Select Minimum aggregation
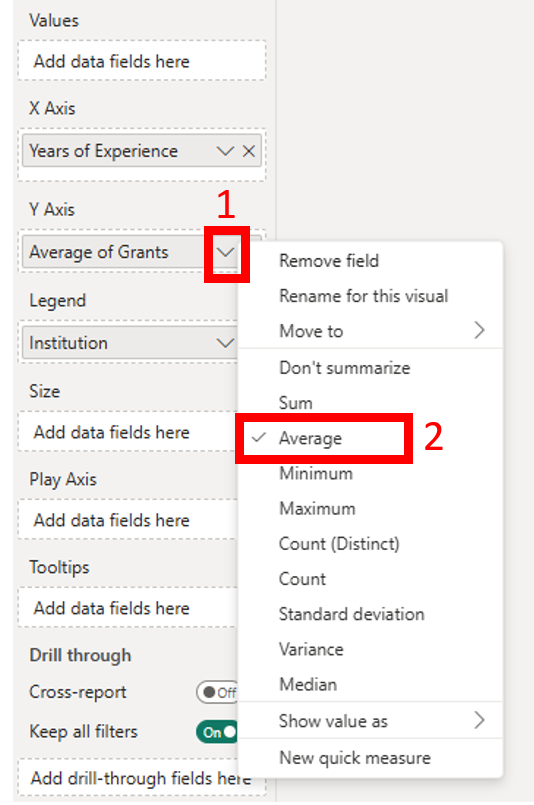Image resolution: width=534 pixels, height=805 pixels. pyautogui.click(x=370, y=473)
